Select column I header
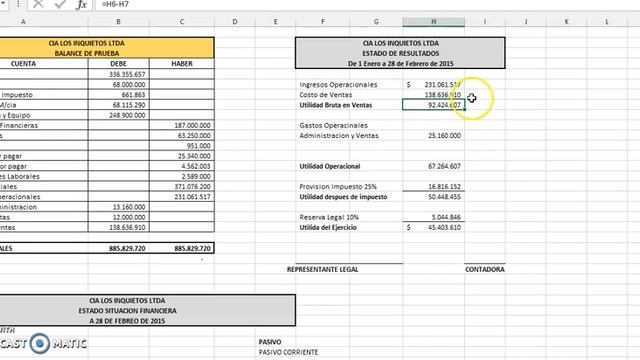This screenshot has height=360, width=640. (x=485, y=22)
